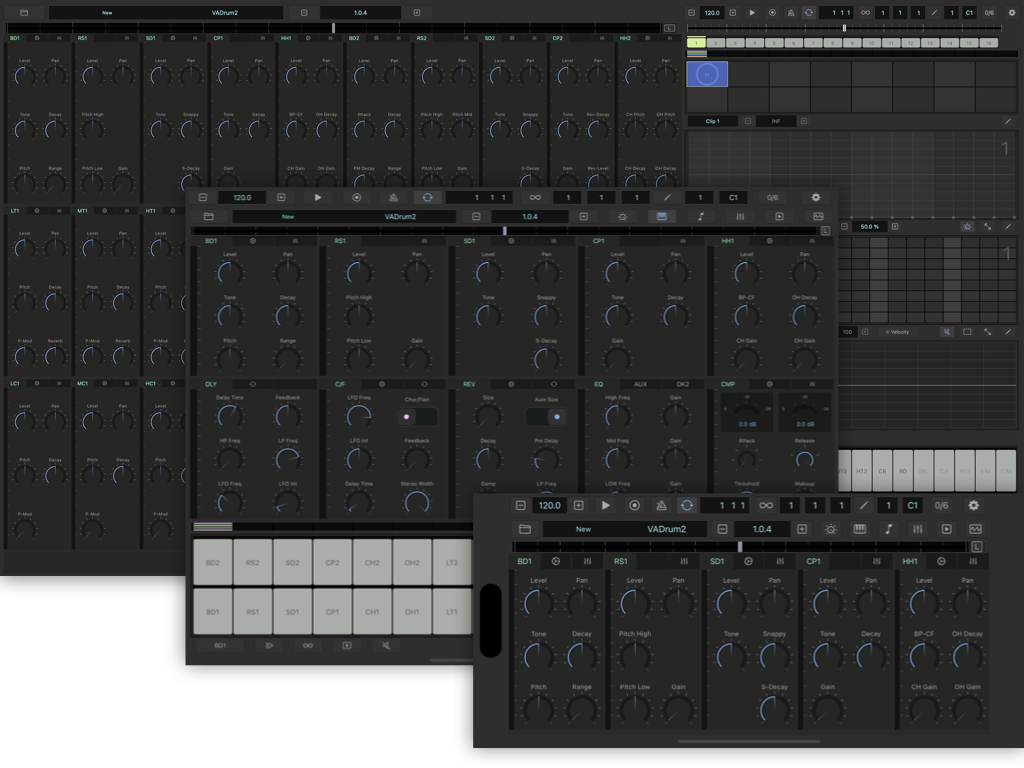The width and height of the screenshot is (1024, 768).
Task: Open the Clip 1 selector
Action: pos(713,121)
